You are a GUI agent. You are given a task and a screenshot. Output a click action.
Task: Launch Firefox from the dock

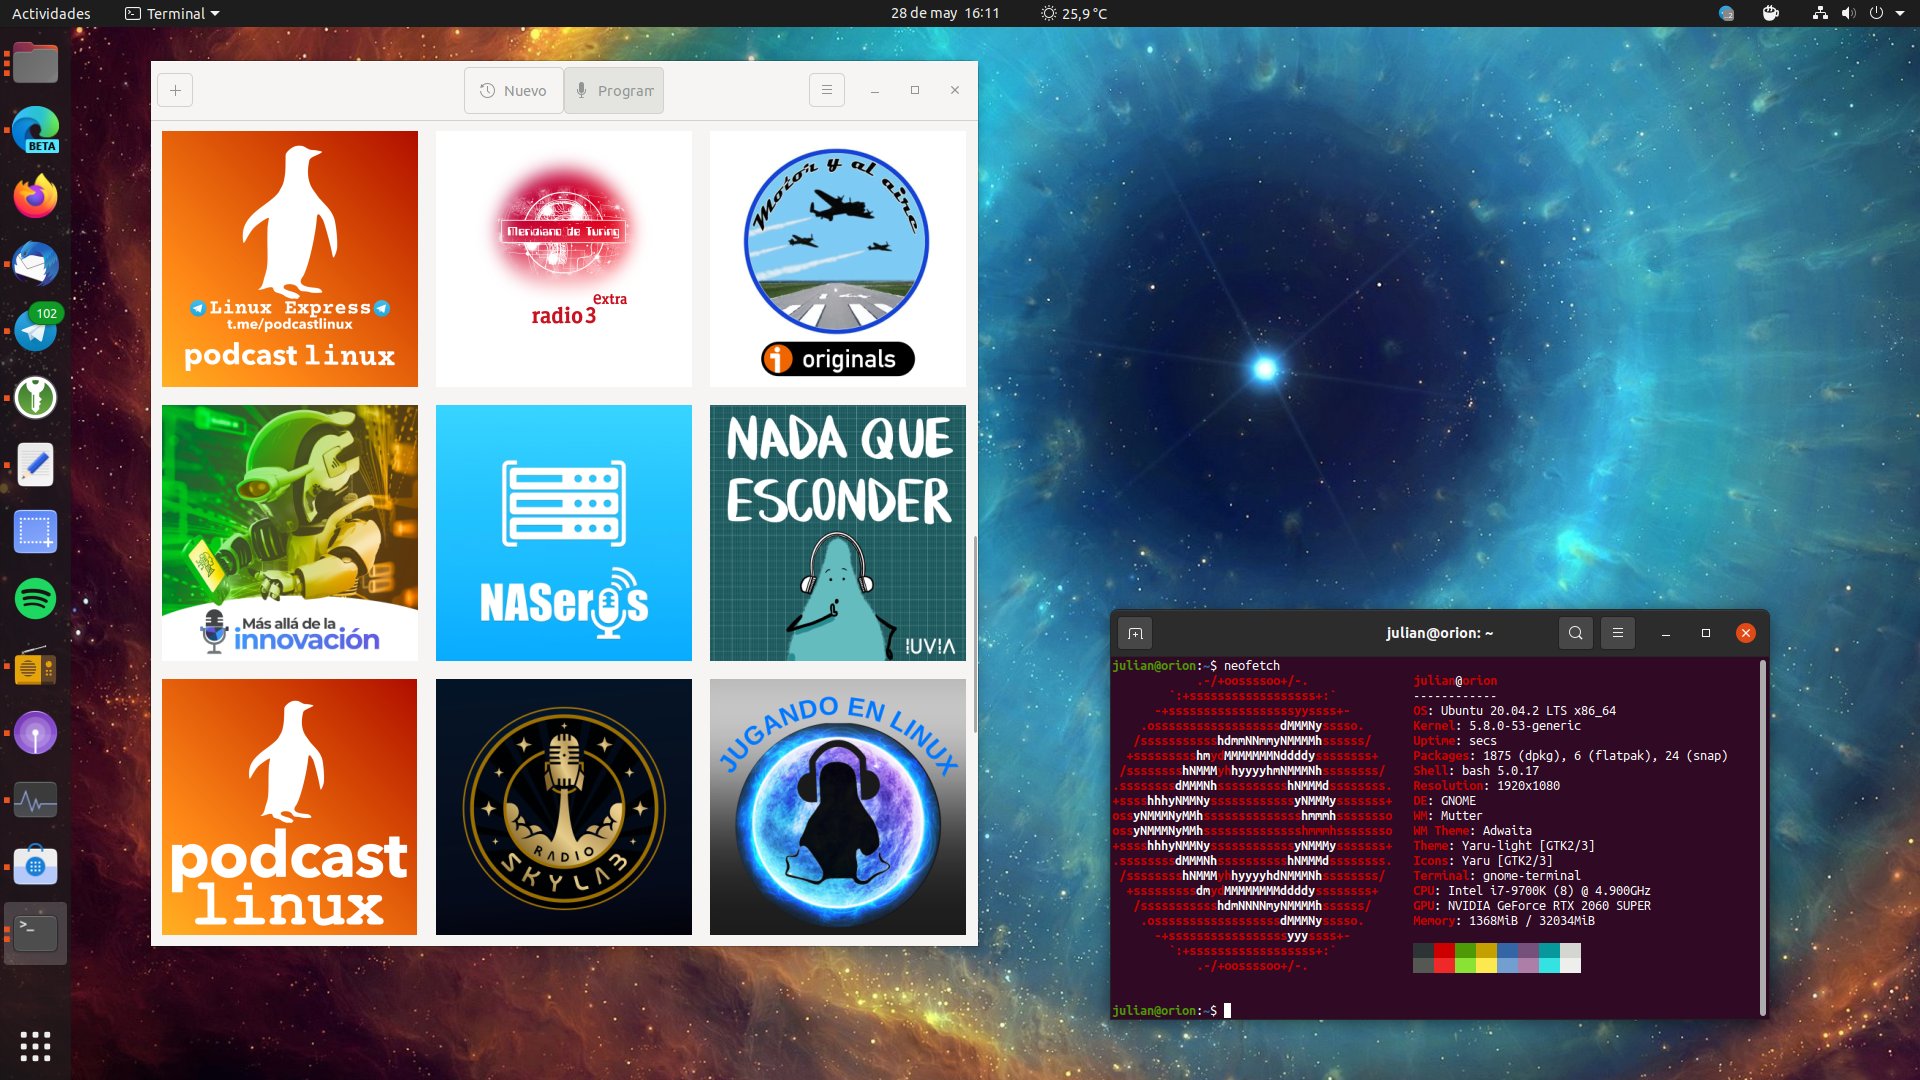point(36,197)
